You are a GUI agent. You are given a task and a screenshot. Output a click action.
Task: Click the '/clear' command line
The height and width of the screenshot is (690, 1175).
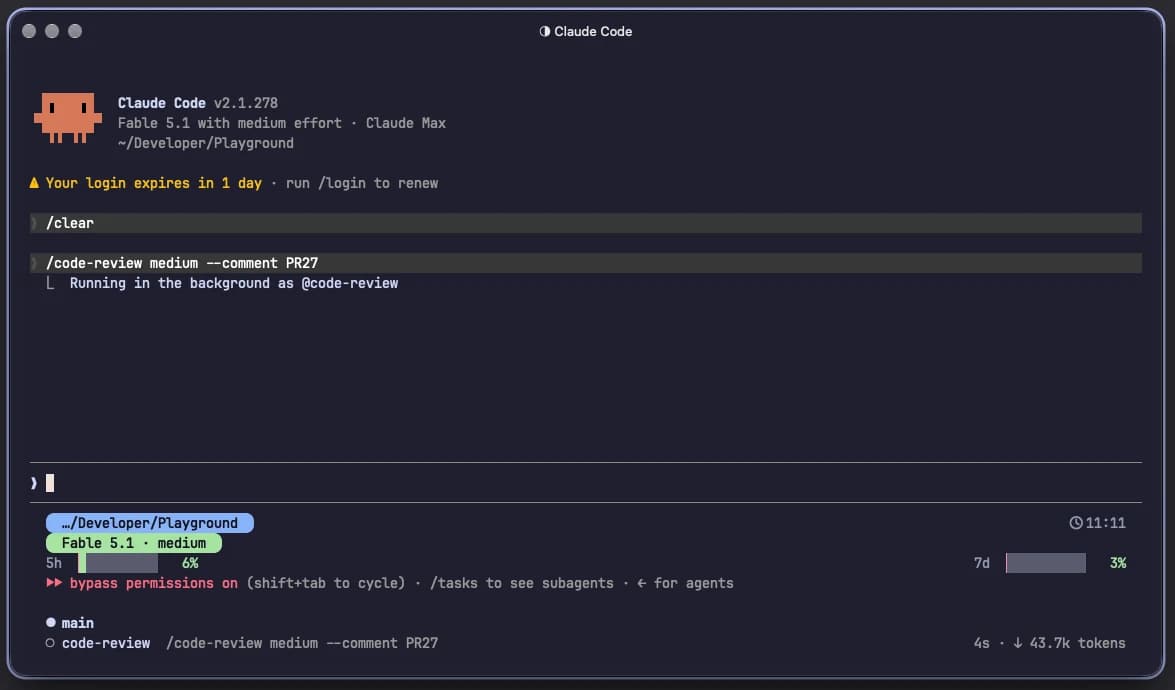(x=586, y=223)
